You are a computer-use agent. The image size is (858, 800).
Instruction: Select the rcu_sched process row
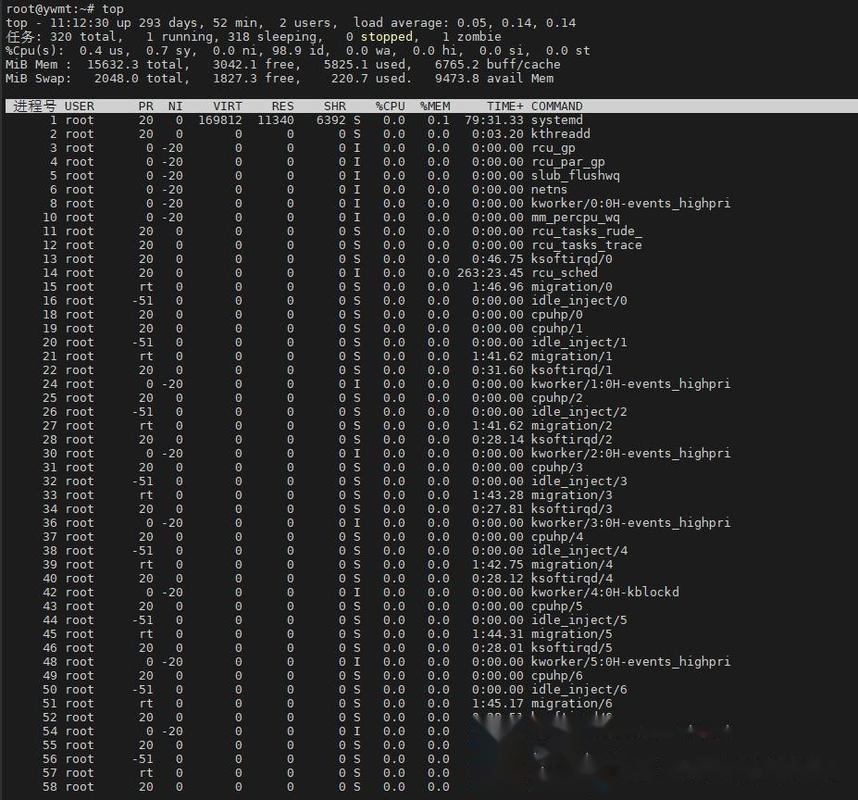pos(400,272)
